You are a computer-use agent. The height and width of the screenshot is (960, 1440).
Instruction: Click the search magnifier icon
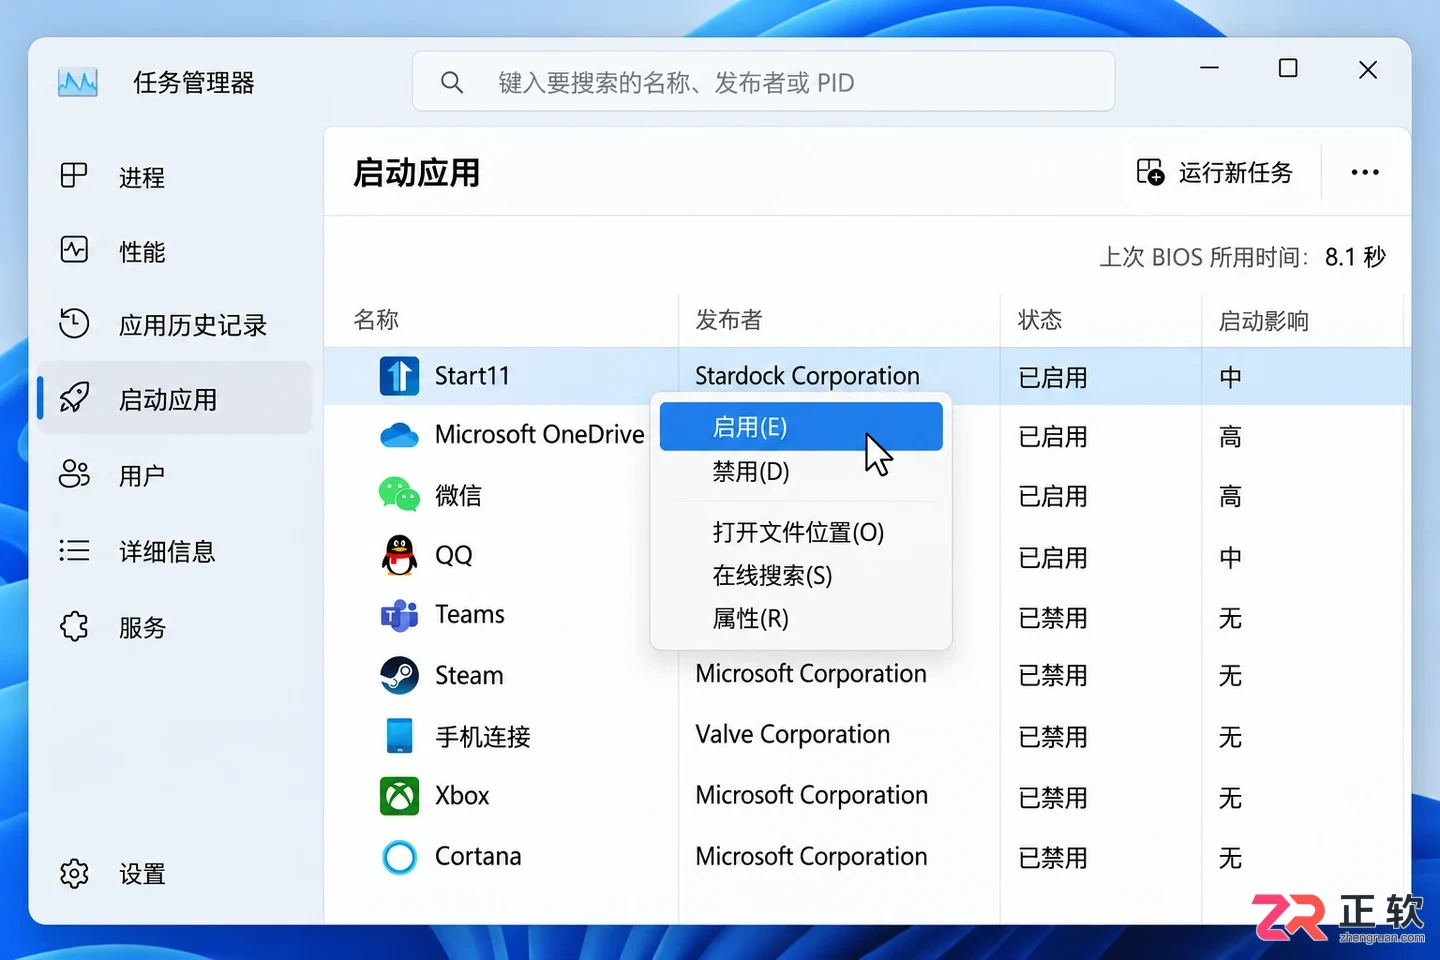pyautogui.click(x=452, y=83)
